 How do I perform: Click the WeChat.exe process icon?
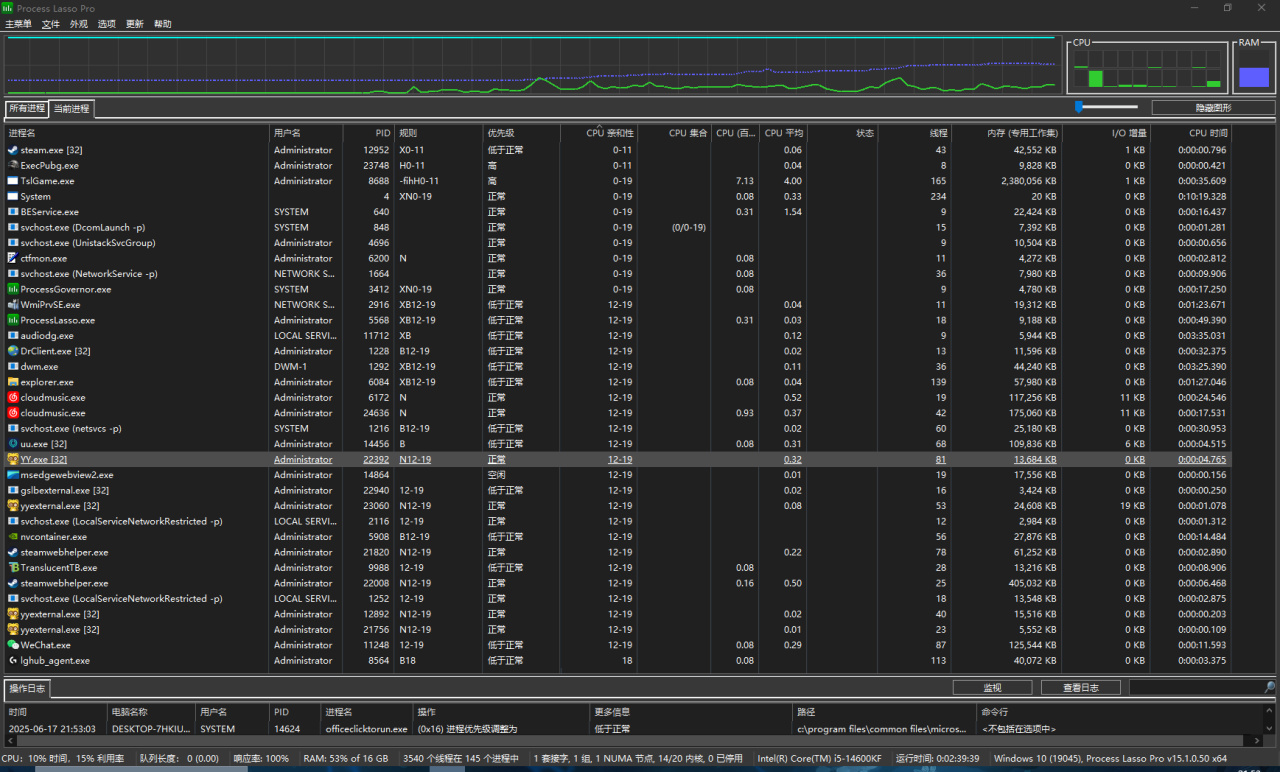click(x=13, y=645)
